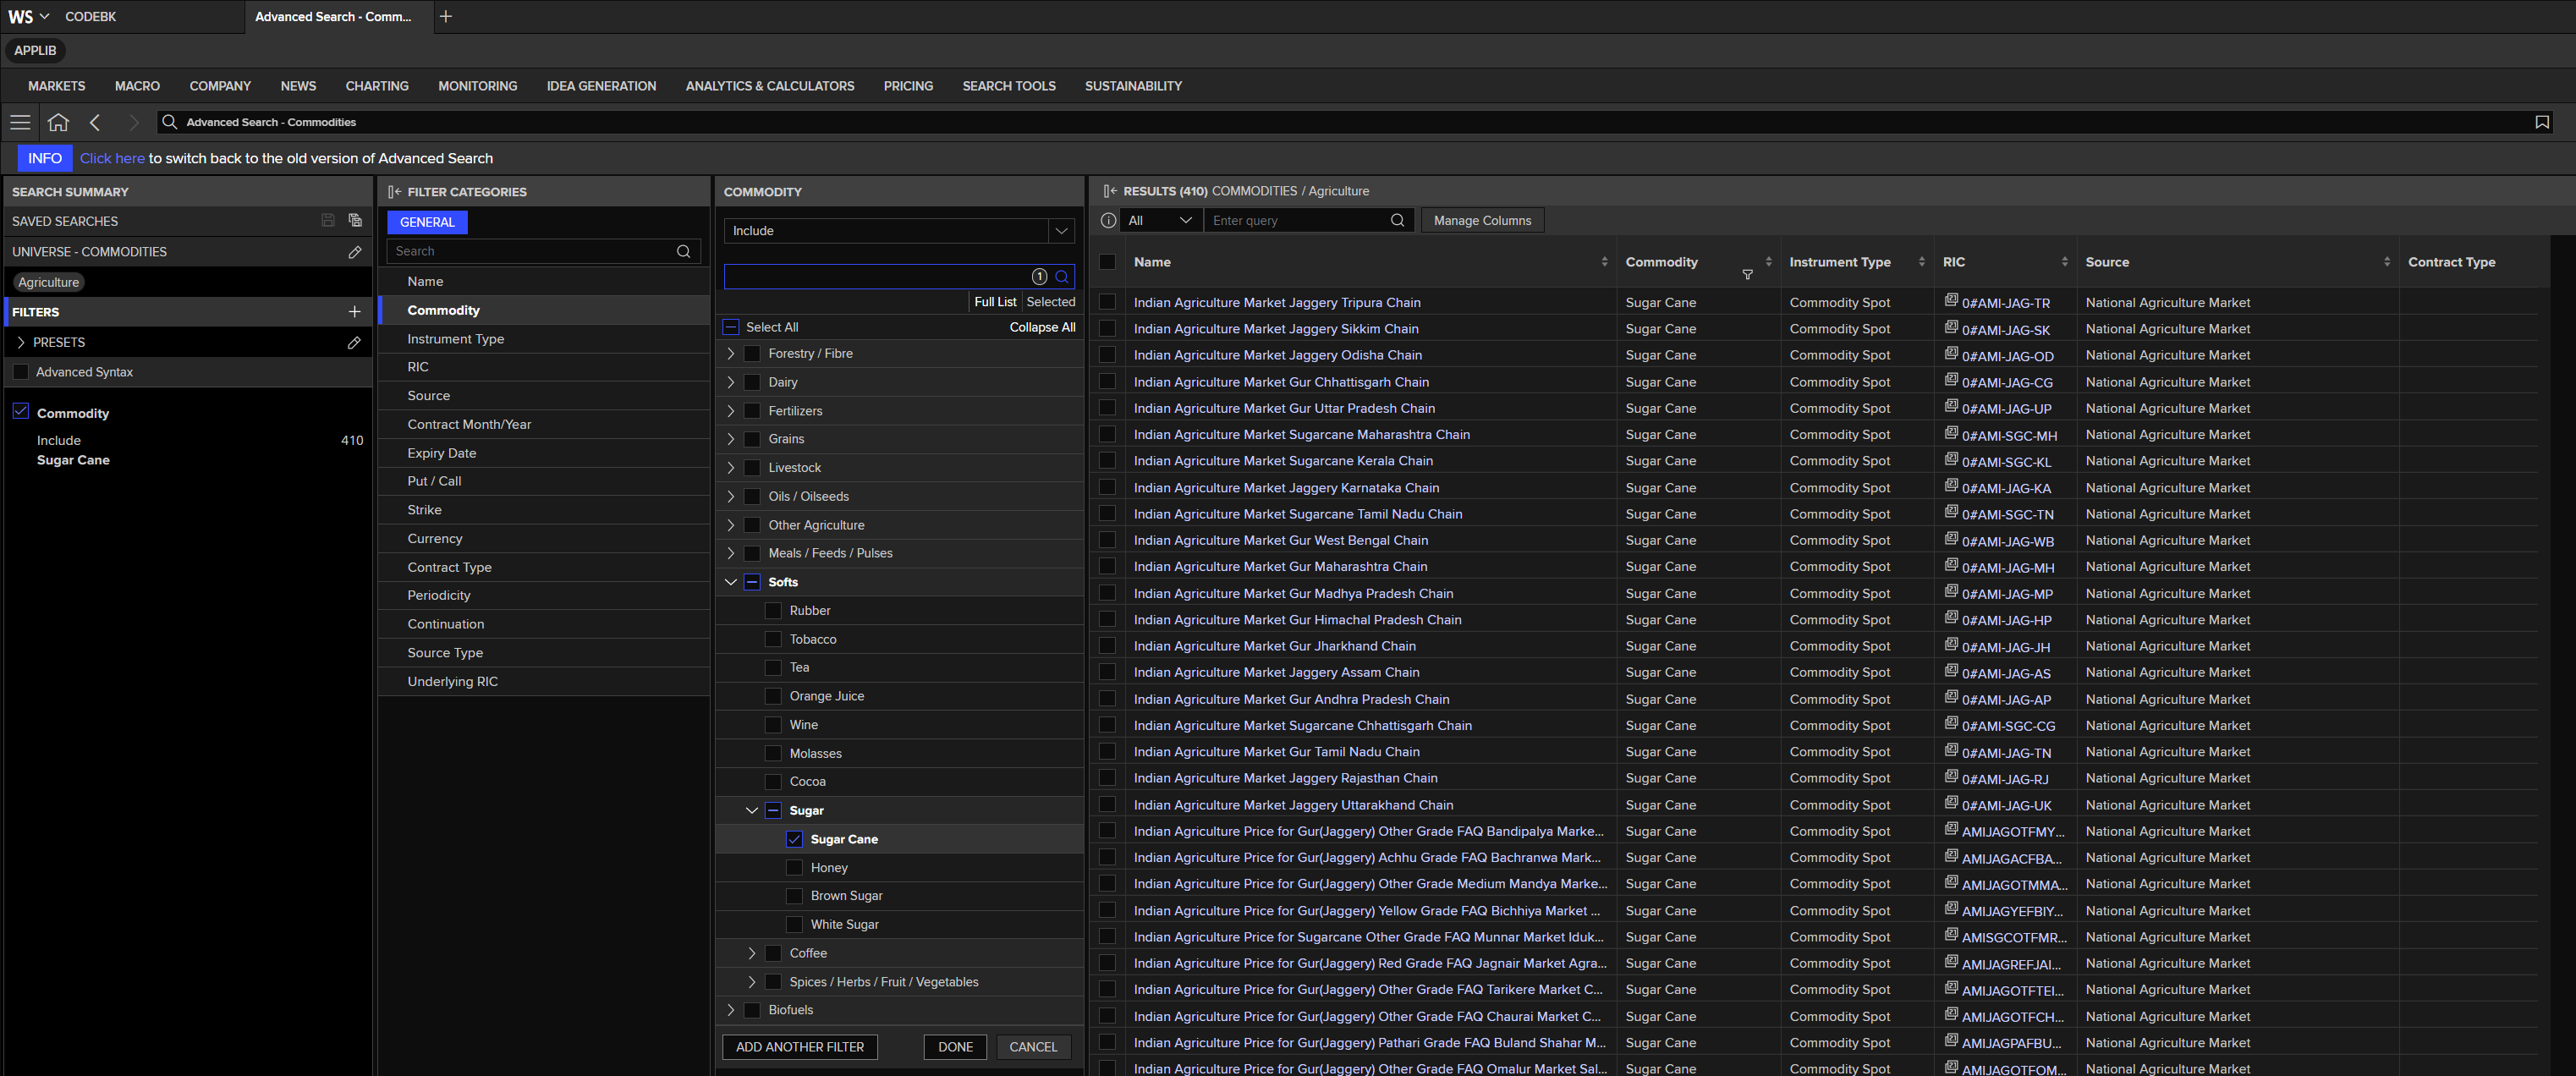This screenshot has height=1076, width=2576.
Task: Uncheck the Sugar Cane checkbox
Action: pos(794,839)
